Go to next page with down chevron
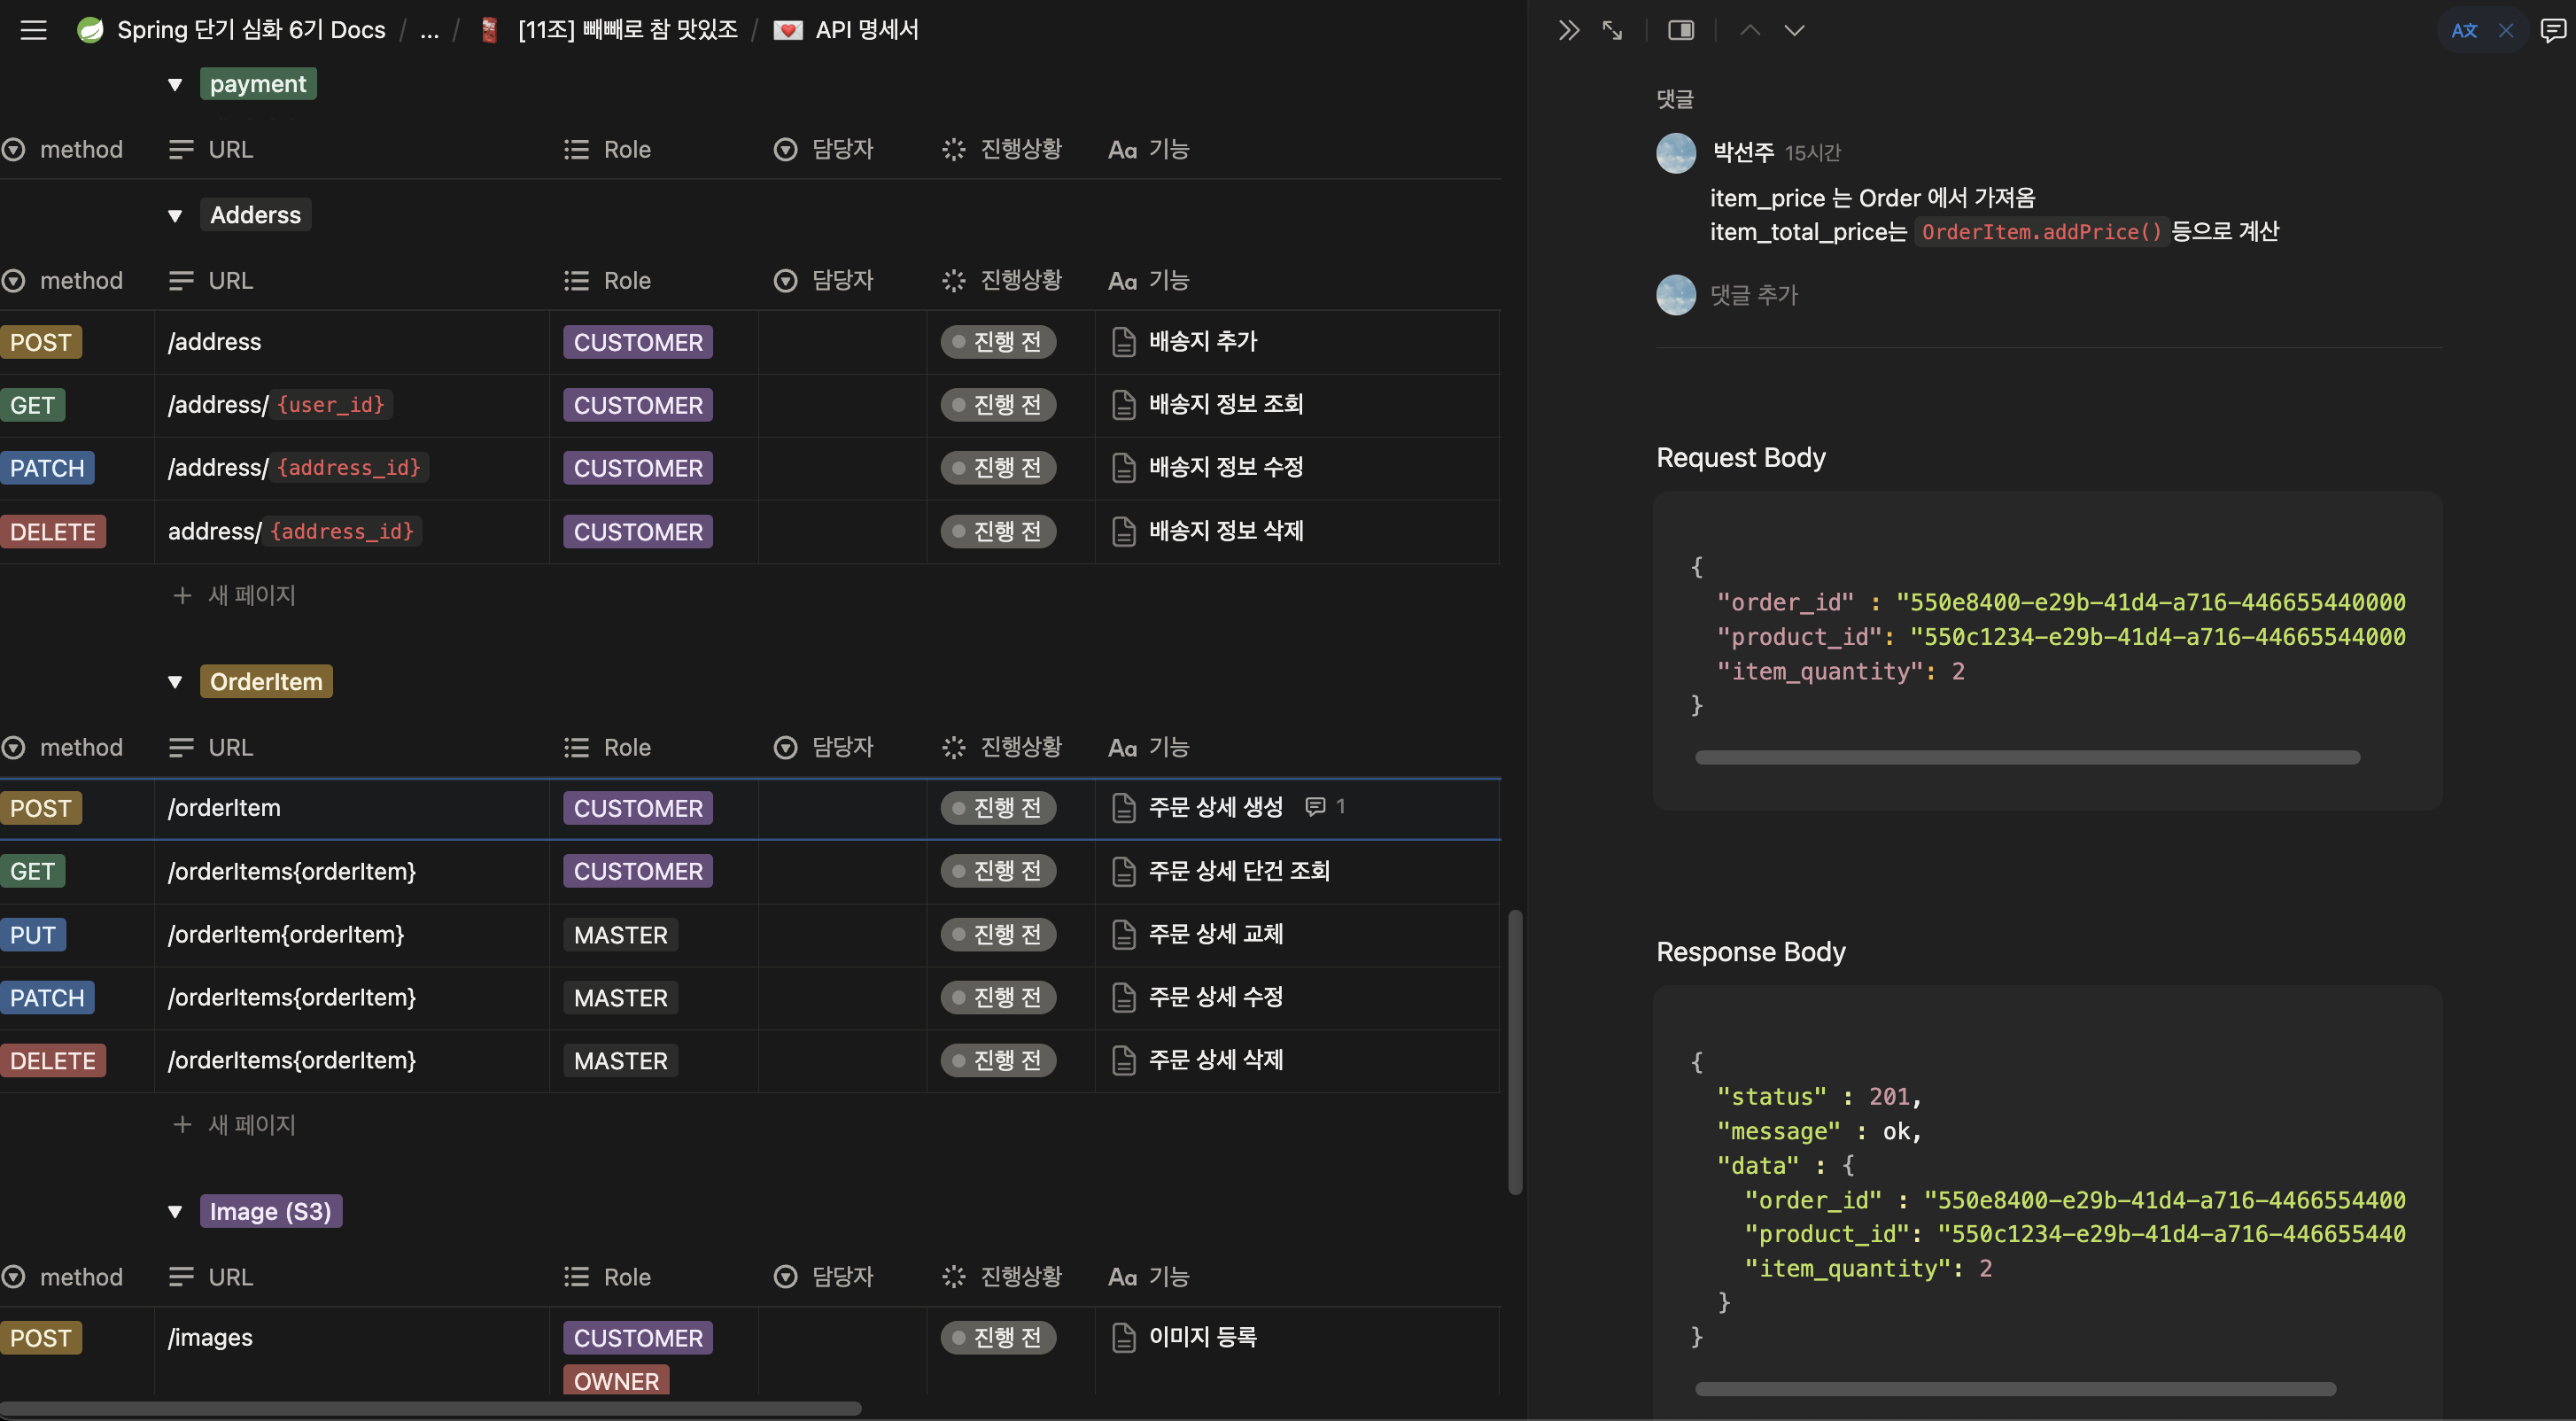Screen dimensions: 2576x1421 click(x=1794, y=30)
